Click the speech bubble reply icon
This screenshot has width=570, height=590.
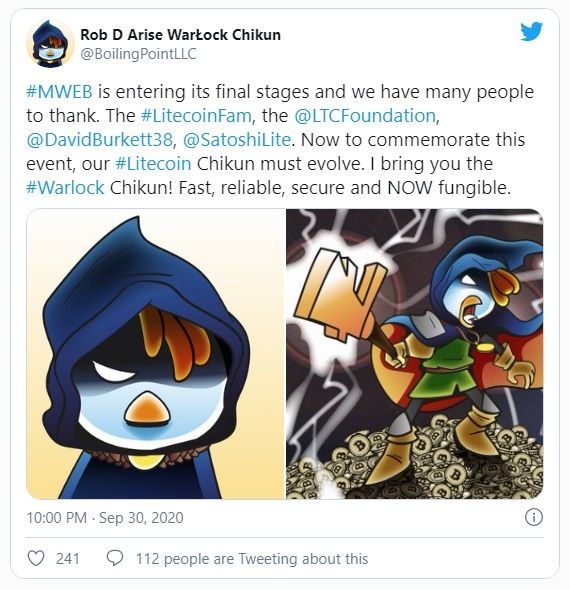click(115, 558)
